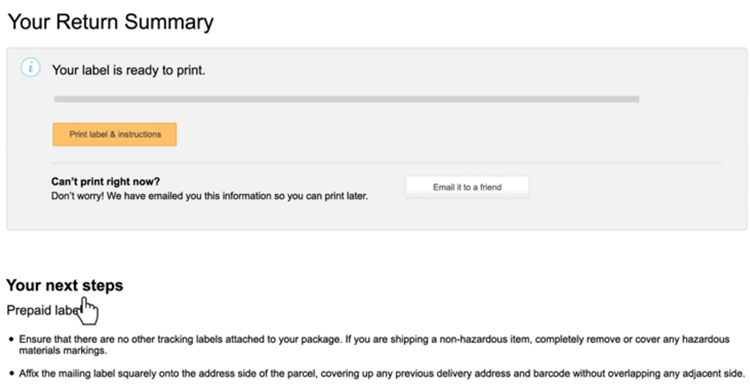Click the second bullet point marker
Viewport: 750px width, 386px height.
click(x=11, y=374)
